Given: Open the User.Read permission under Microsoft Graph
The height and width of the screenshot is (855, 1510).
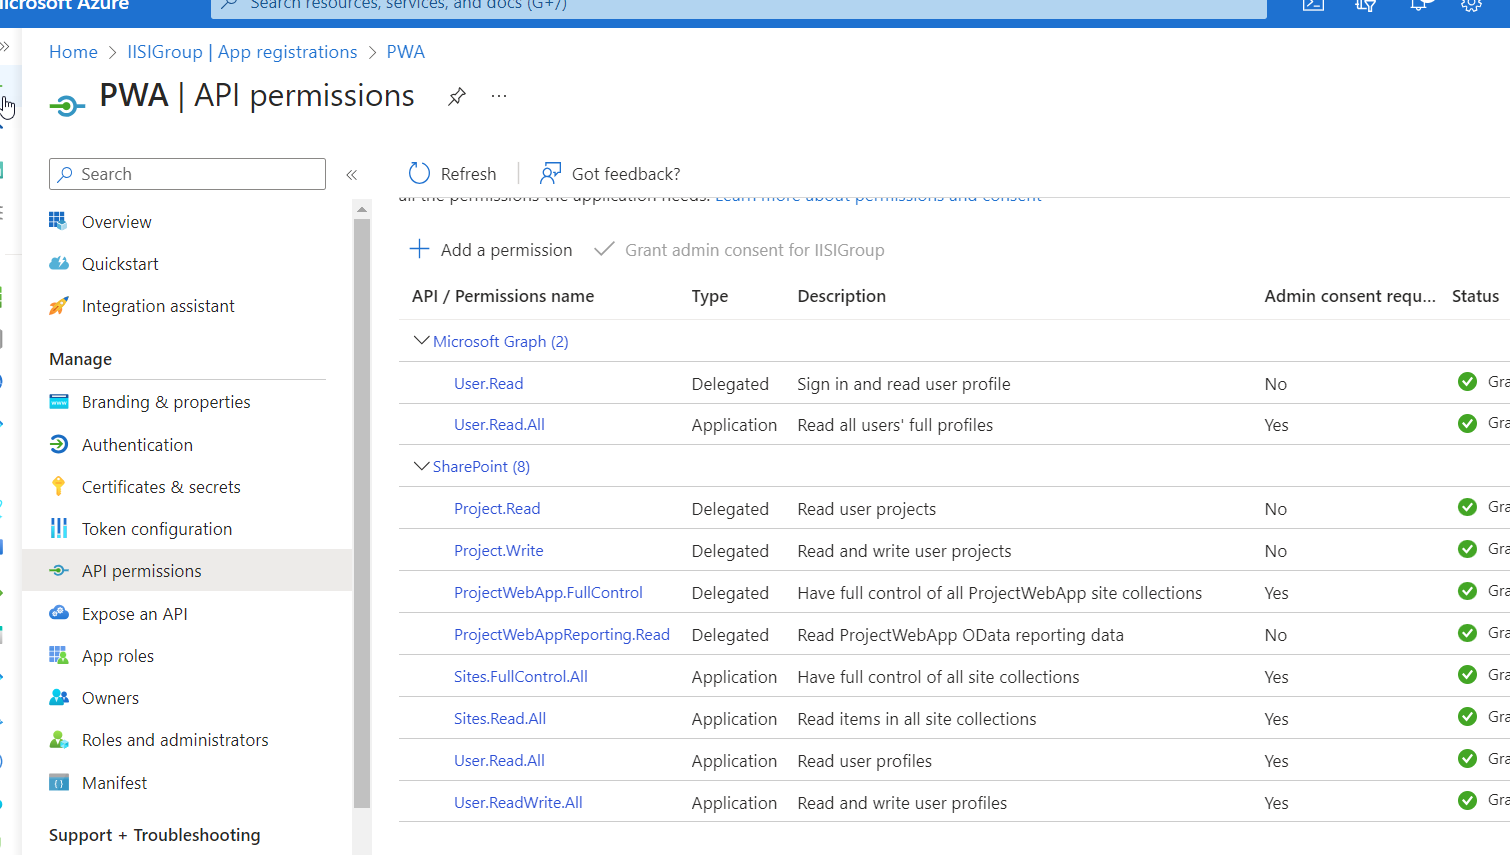Looking at the screenshot, I should (x=488, y=383).
